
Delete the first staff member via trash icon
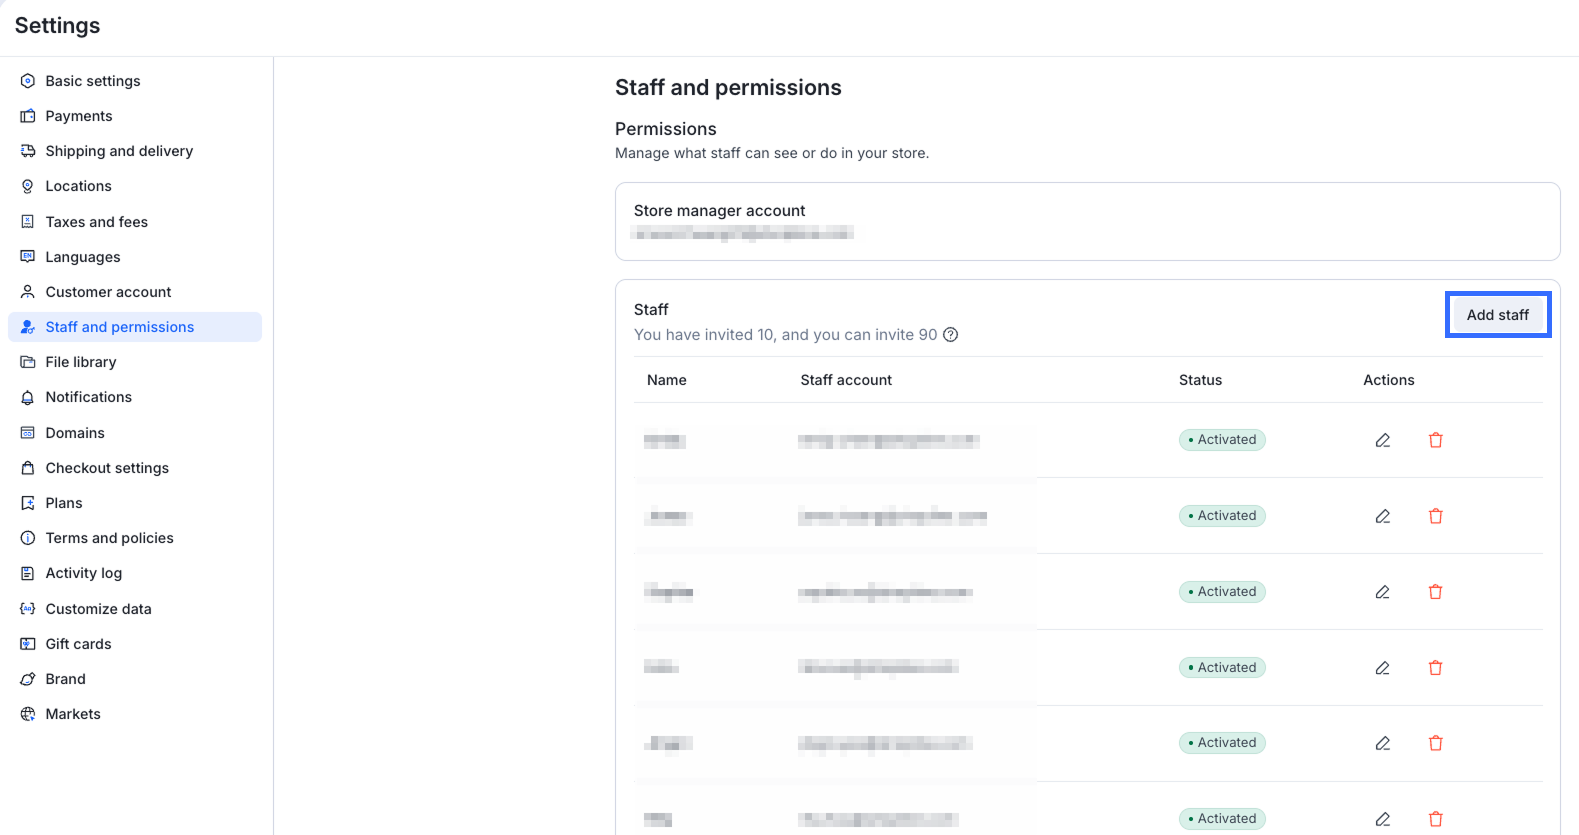(x=1436, y=440)
